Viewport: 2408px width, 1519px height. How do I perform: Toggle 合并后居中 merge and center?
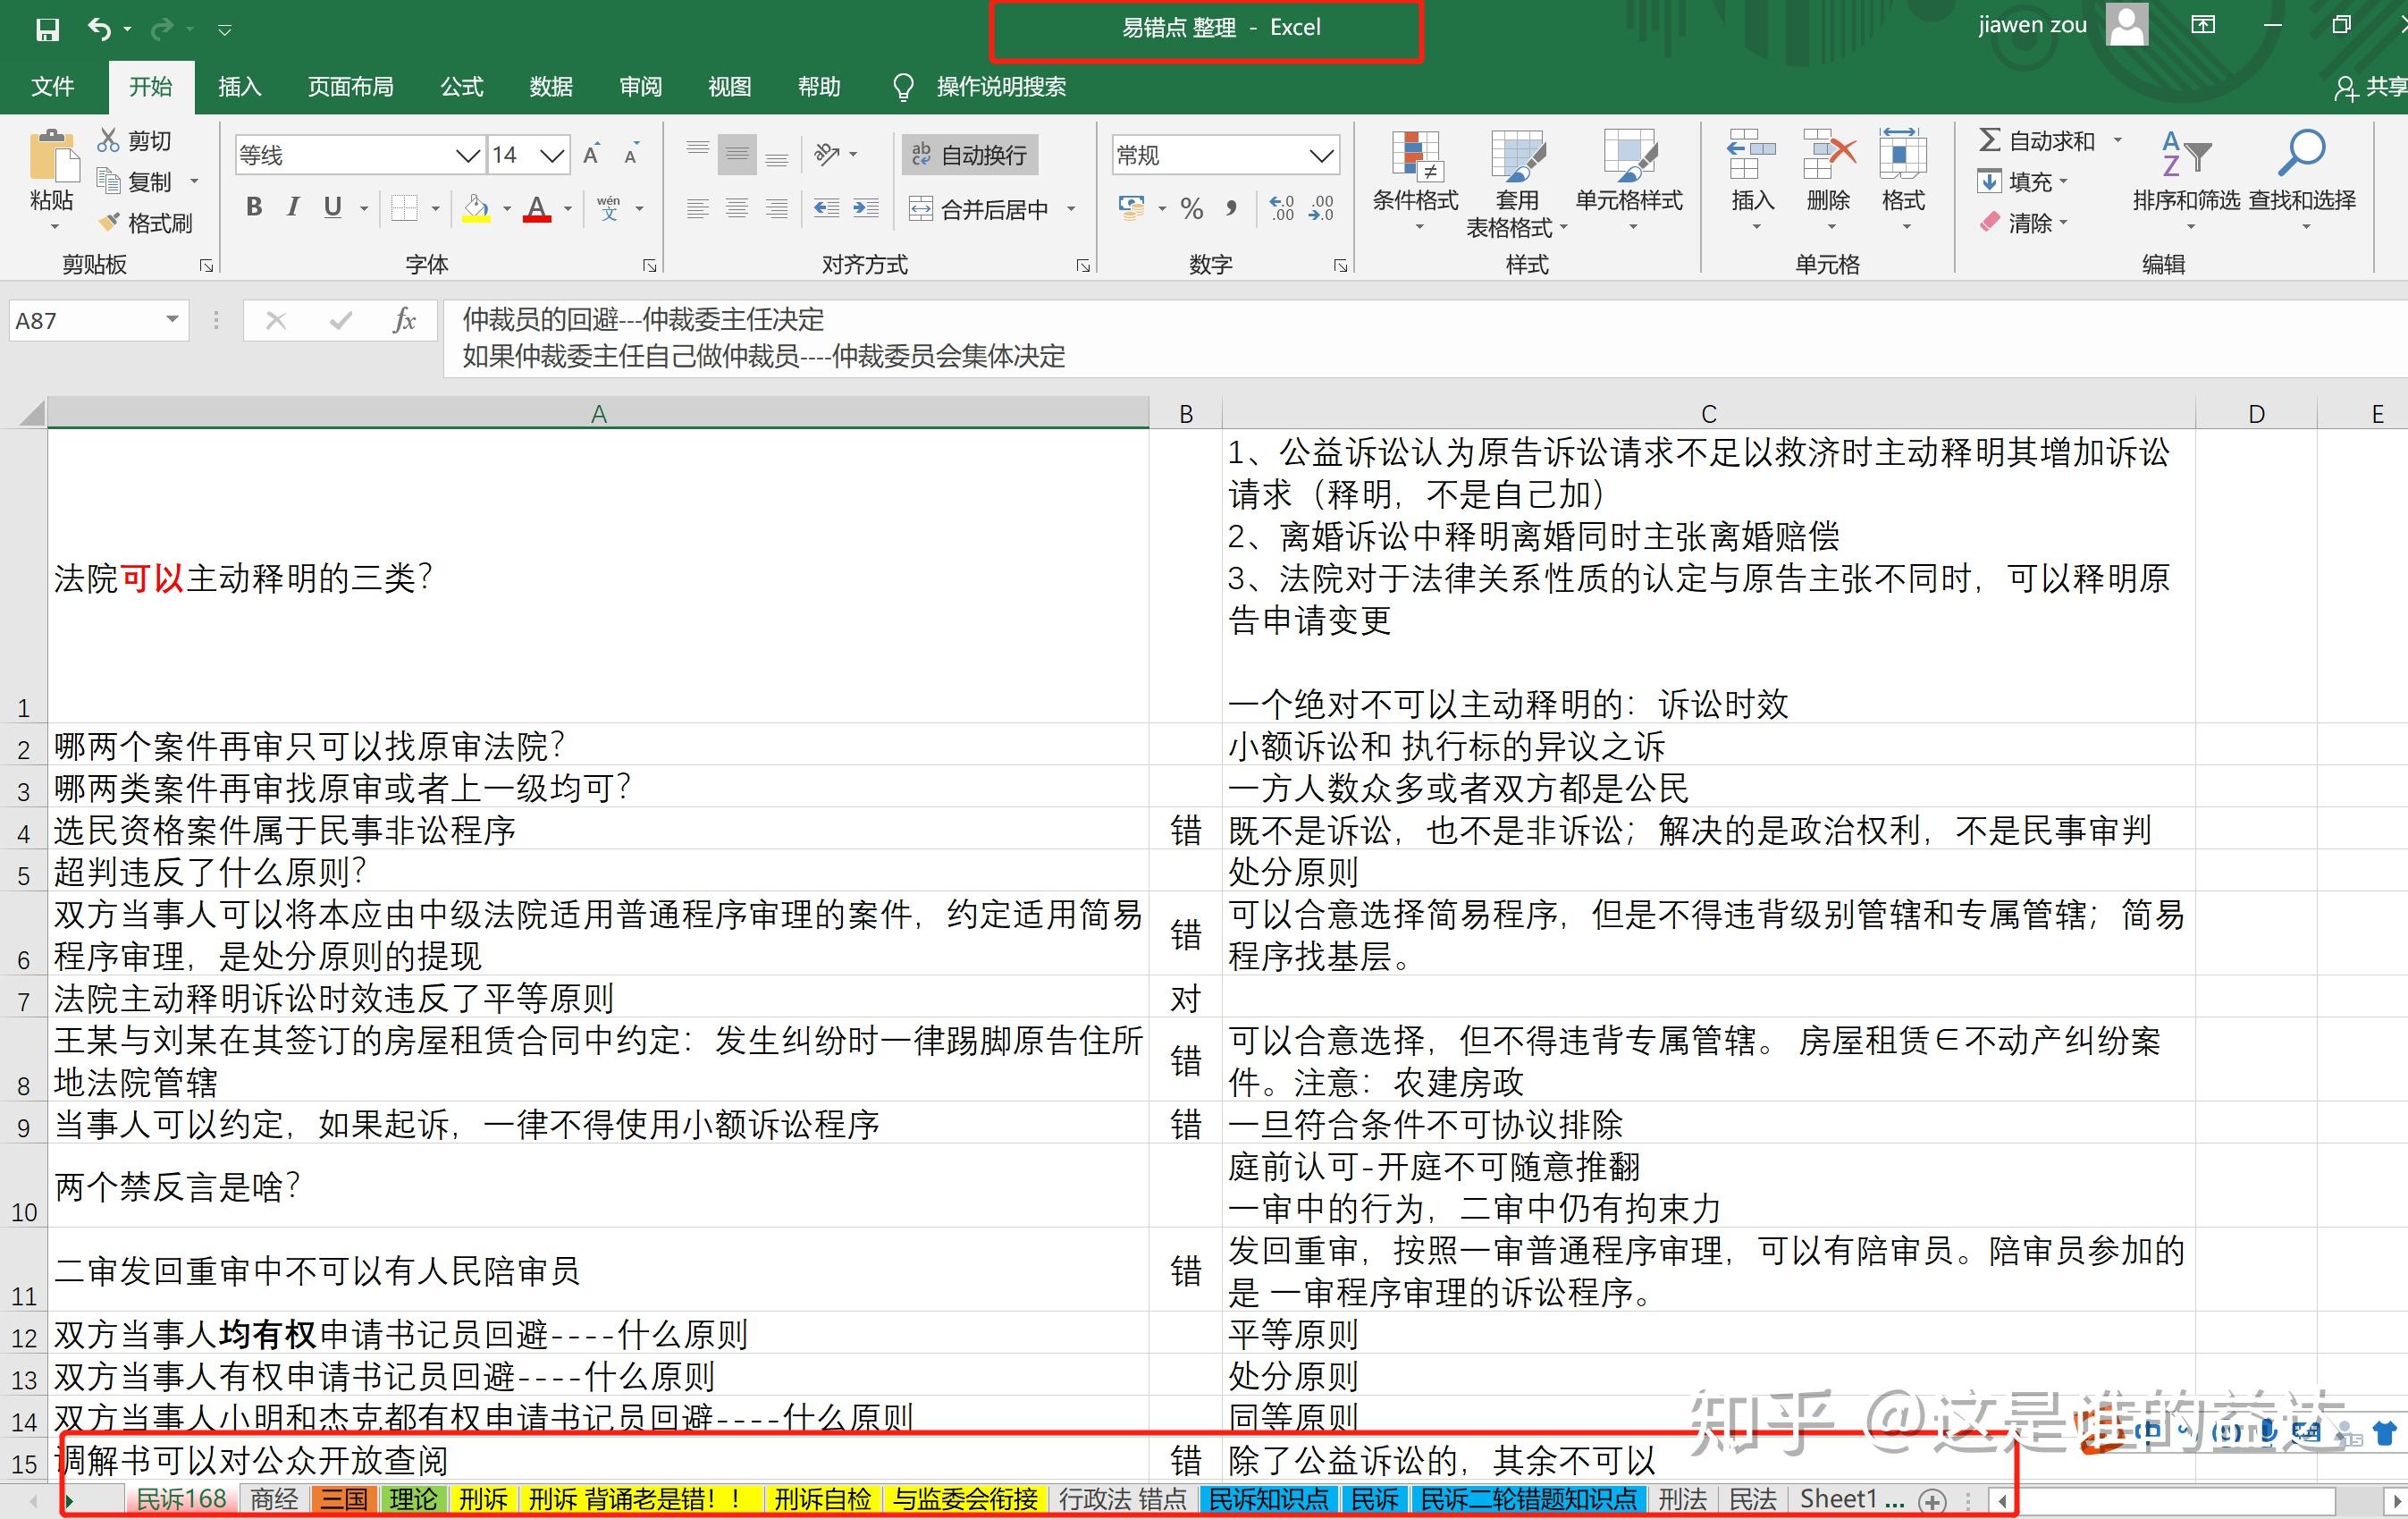tap(979, 209)
